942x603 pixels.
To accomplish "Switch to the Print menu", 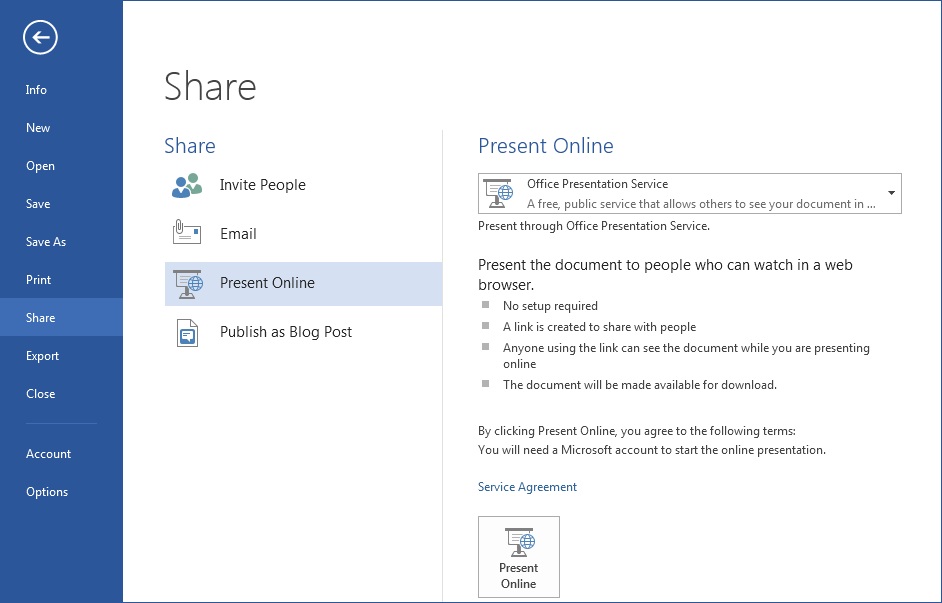I will tap(40, 279).
